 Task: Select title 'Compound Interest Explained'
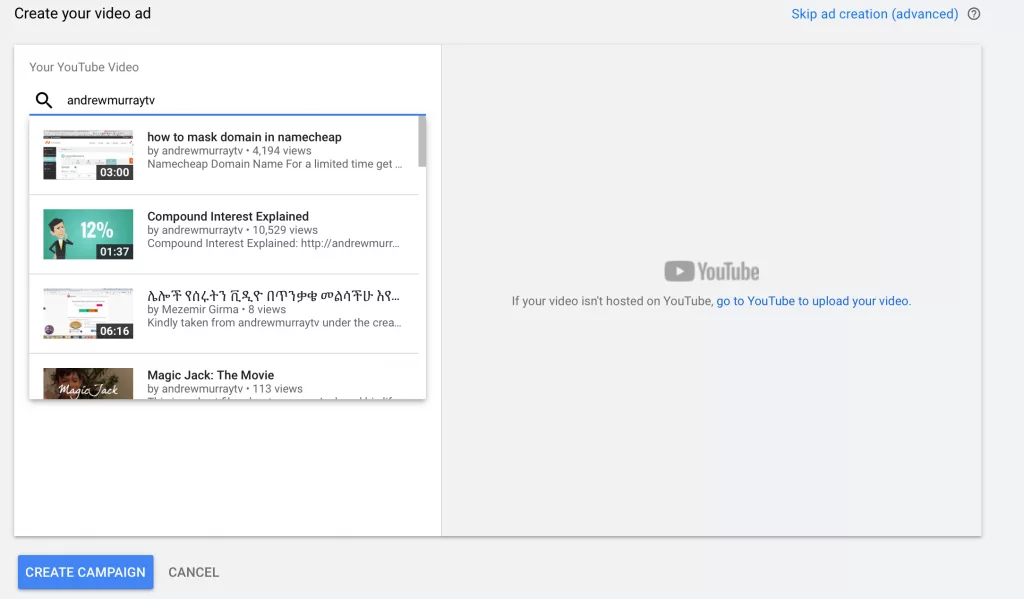tap(228, 216)
